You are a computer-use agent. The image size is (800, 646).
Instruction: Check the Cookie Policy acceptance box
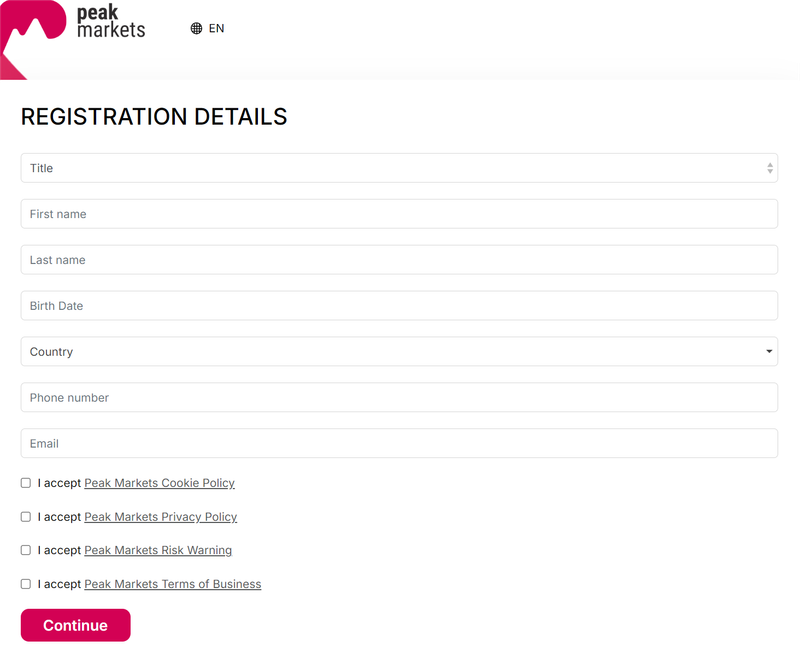pos(26,483)
